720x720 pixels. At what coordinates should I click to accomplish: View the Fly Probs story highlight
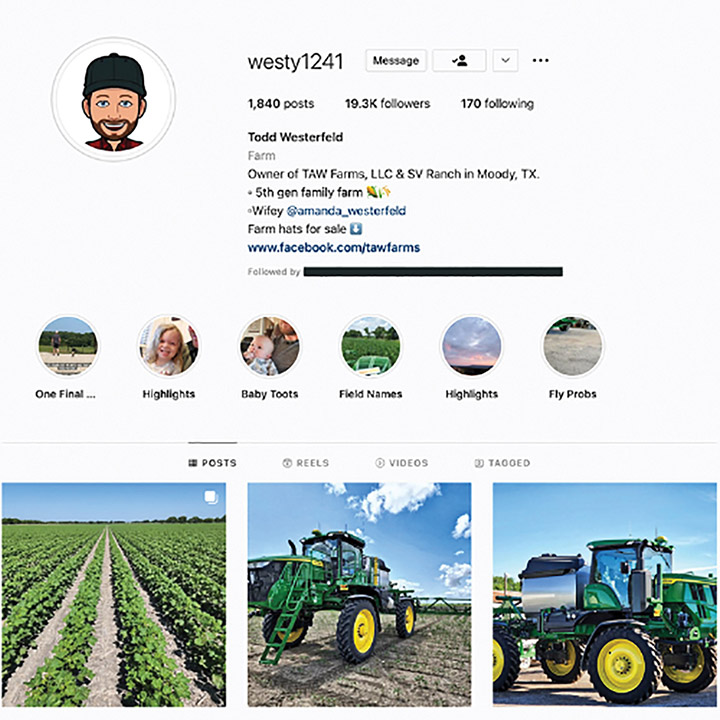(573, 346)
